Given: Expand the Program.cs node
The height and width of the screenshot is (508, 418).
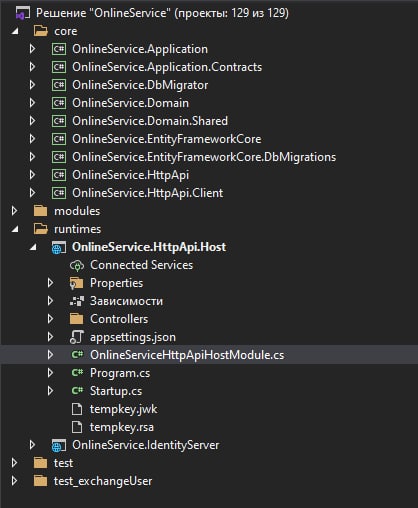Looking at the screenshot, I should point(50,373).
